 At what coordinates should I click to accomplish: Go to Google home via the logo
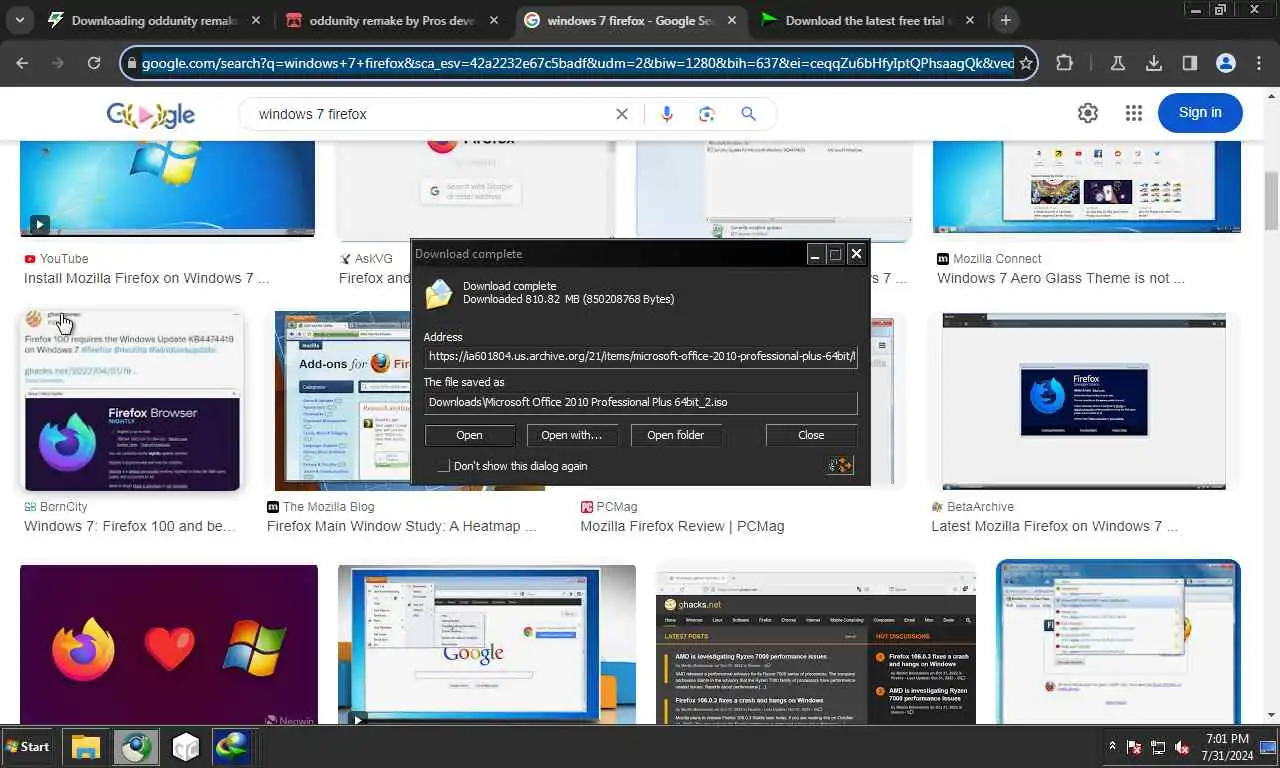click(x=151, y=115)
